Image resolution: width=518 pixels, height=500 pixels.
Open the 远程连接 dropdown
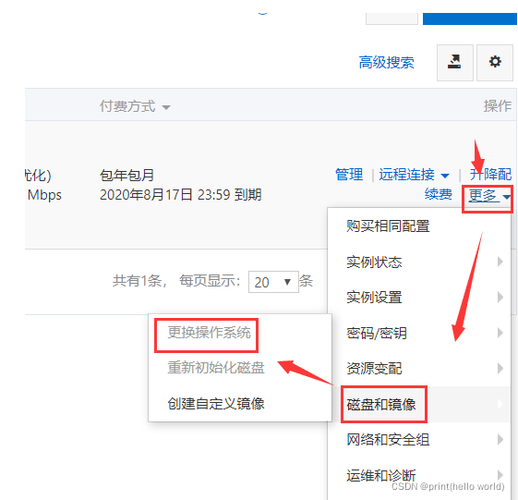coord(414,174)
